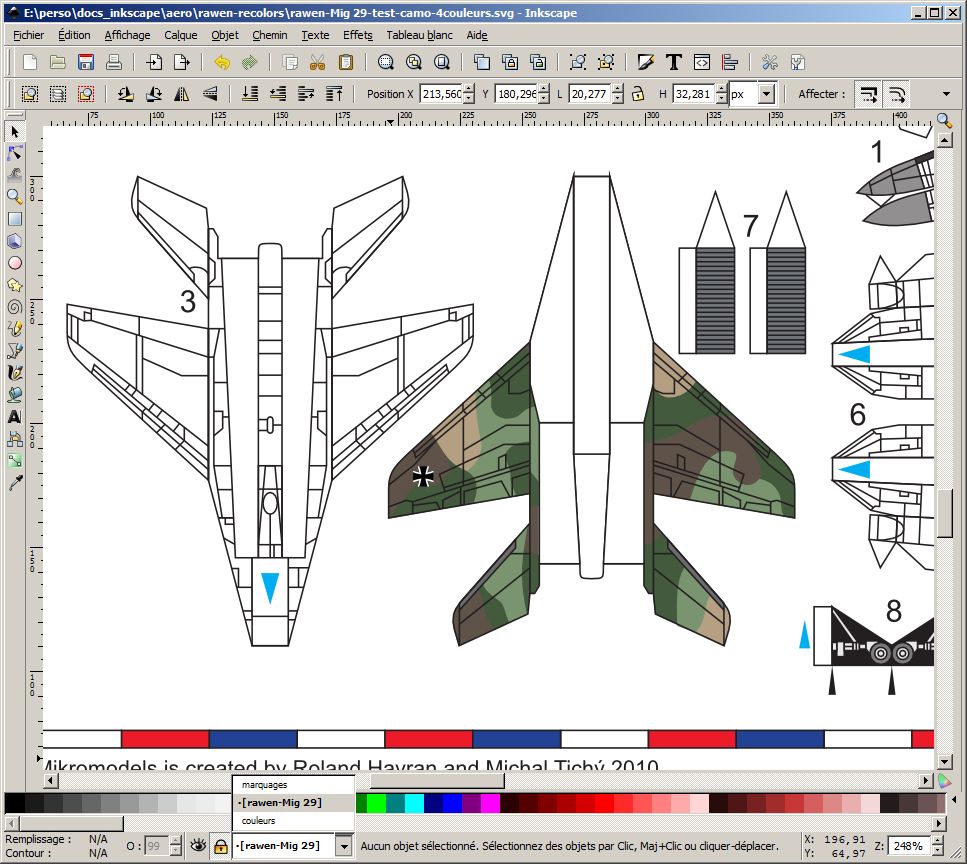Image resolution: width=967 pixels, height=864 pixels.
Task: Open the Affichage menu
Action: (127, 35)
